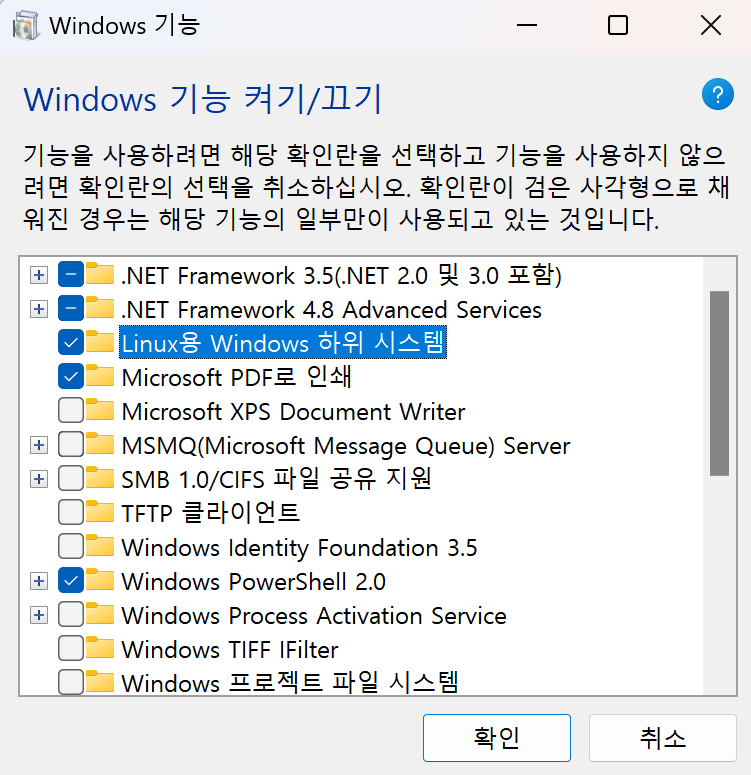Uncheck the Windows PowerShell 2.0 checkbox
The height and width of the screenshot is (775, 751).
point(71,581)
